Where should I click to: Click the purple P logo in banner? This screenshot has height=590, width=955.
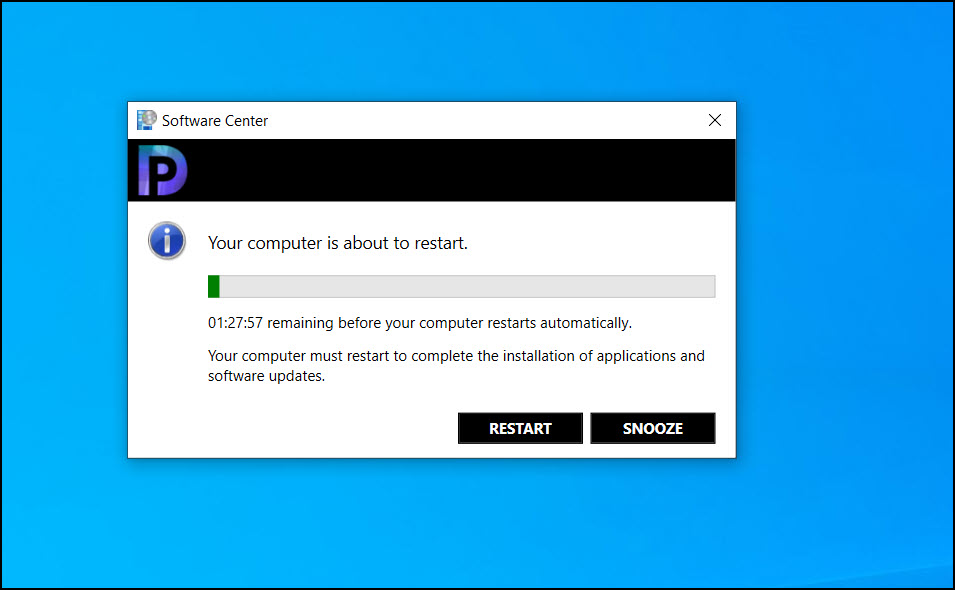162,170
